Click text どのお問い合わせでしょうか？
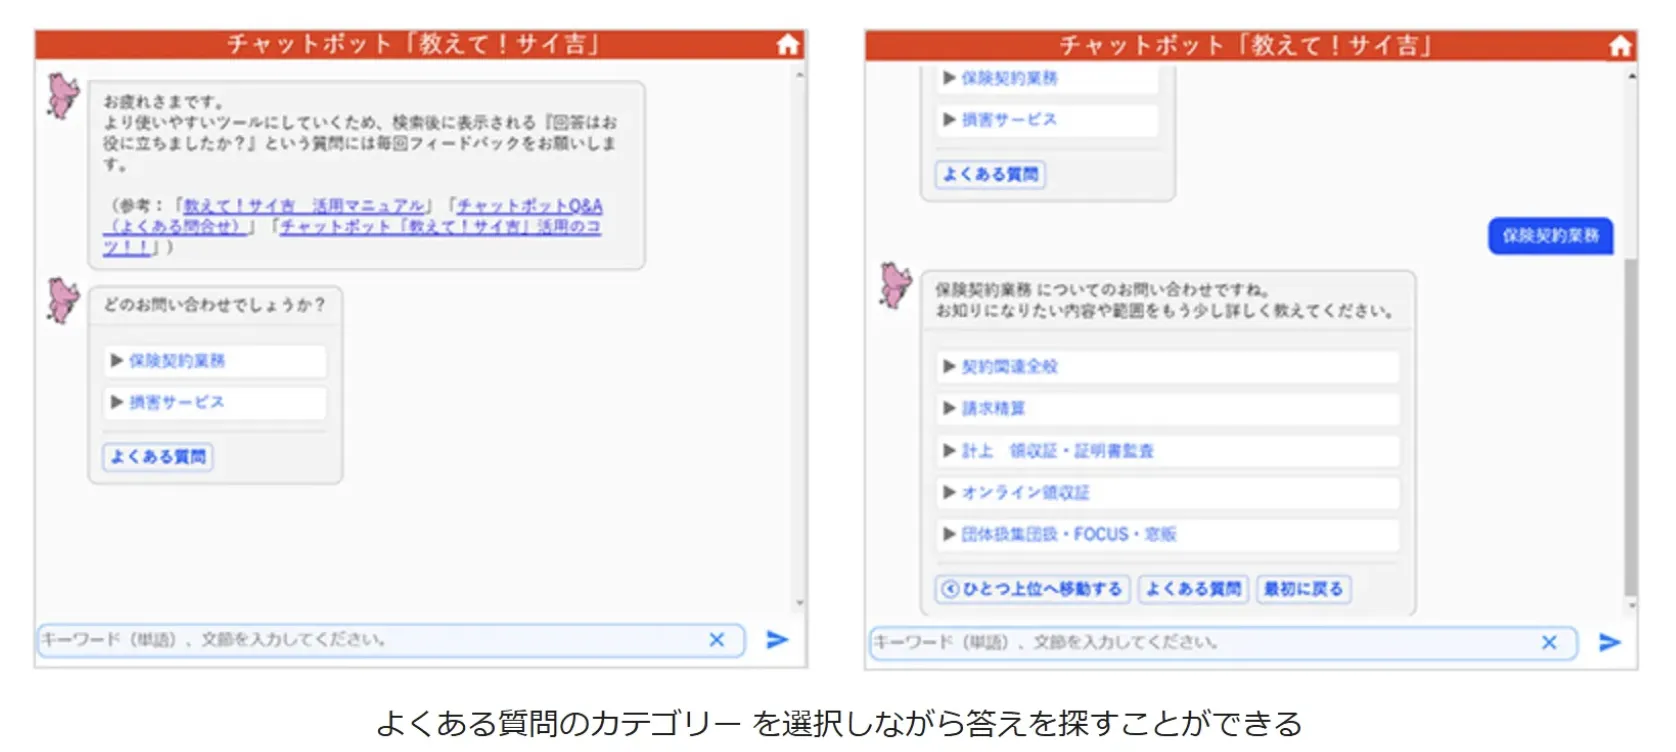 215,305
